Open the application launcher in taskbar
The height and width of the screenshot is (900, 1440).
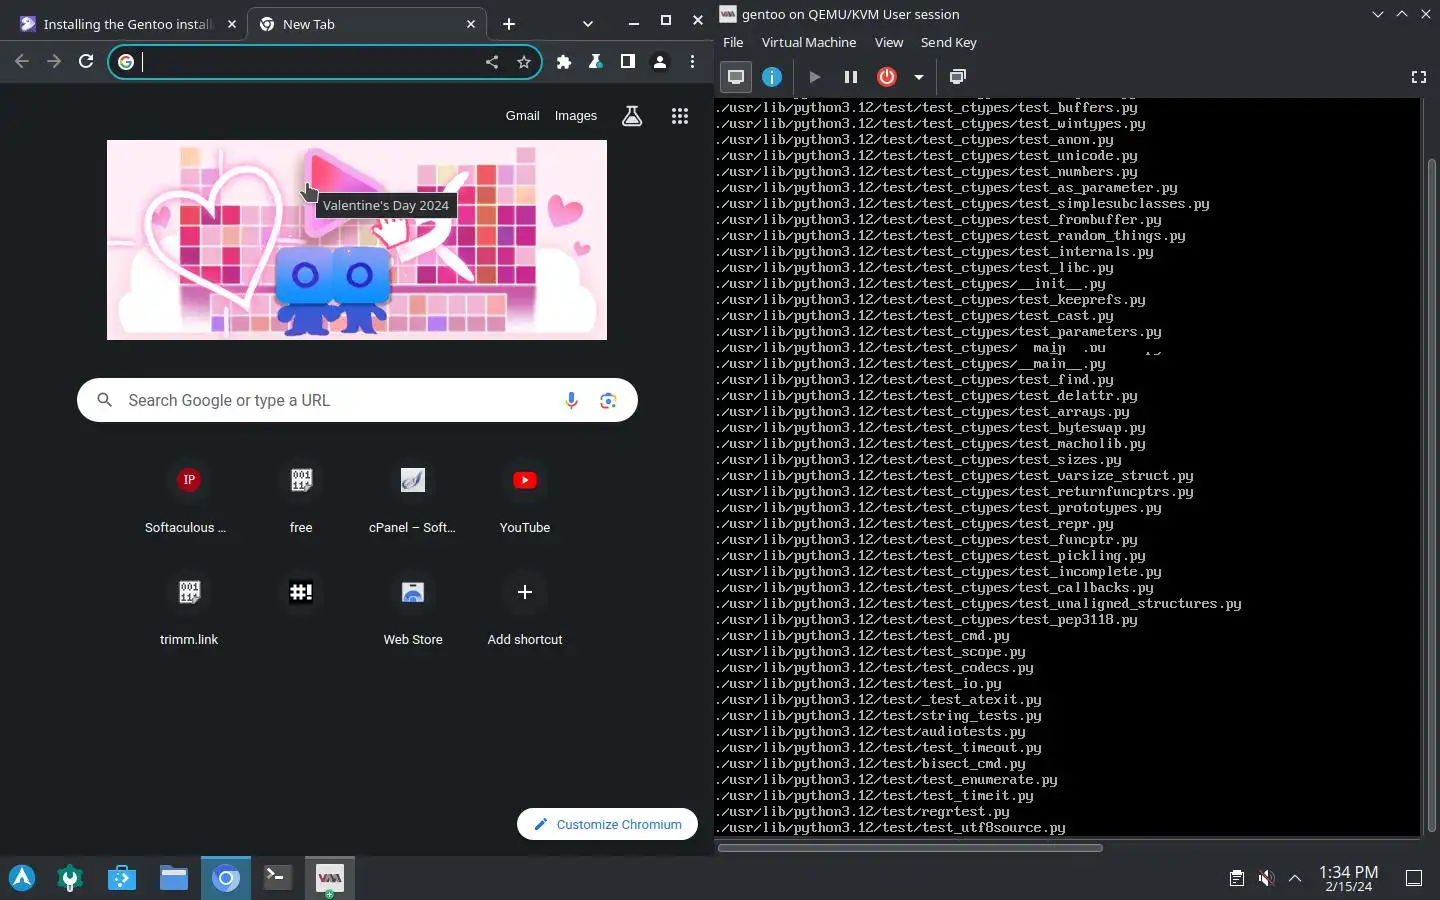tap(22, 878)
